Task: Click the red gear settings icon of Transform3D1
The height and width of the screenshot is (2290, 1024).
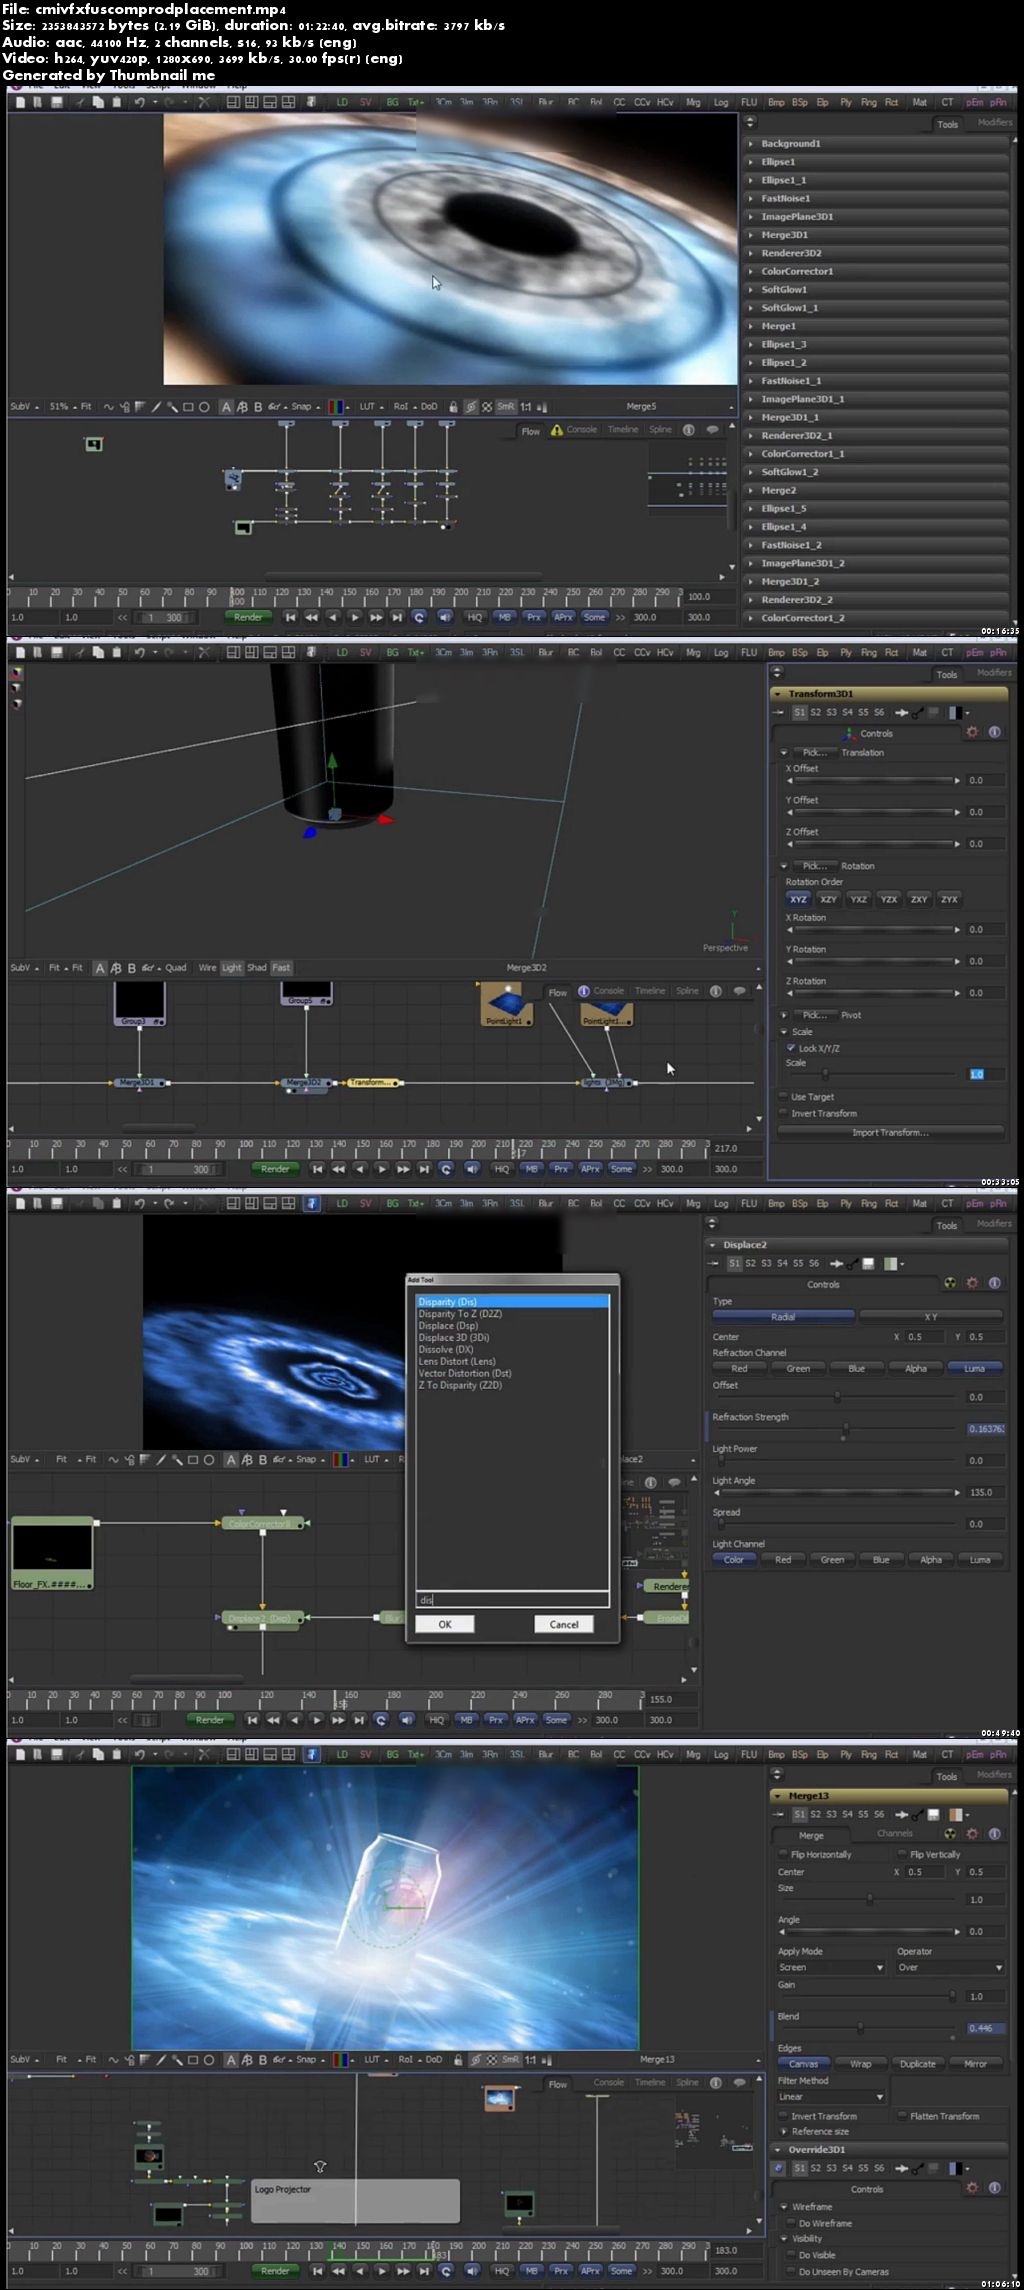Action: (x=972, y=732)
